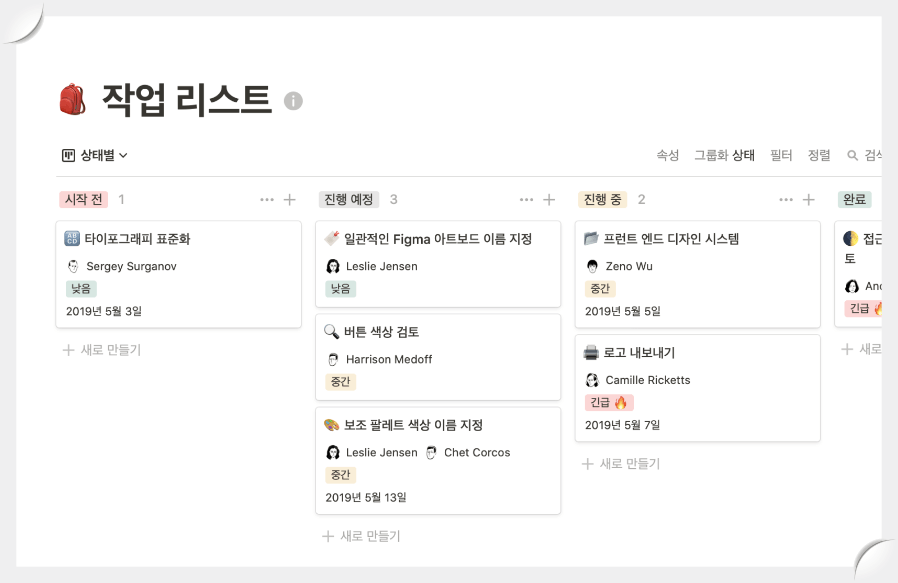The image size is (898, 583).
Task: Open the 정렬 menu
Action: pos(819,155)
